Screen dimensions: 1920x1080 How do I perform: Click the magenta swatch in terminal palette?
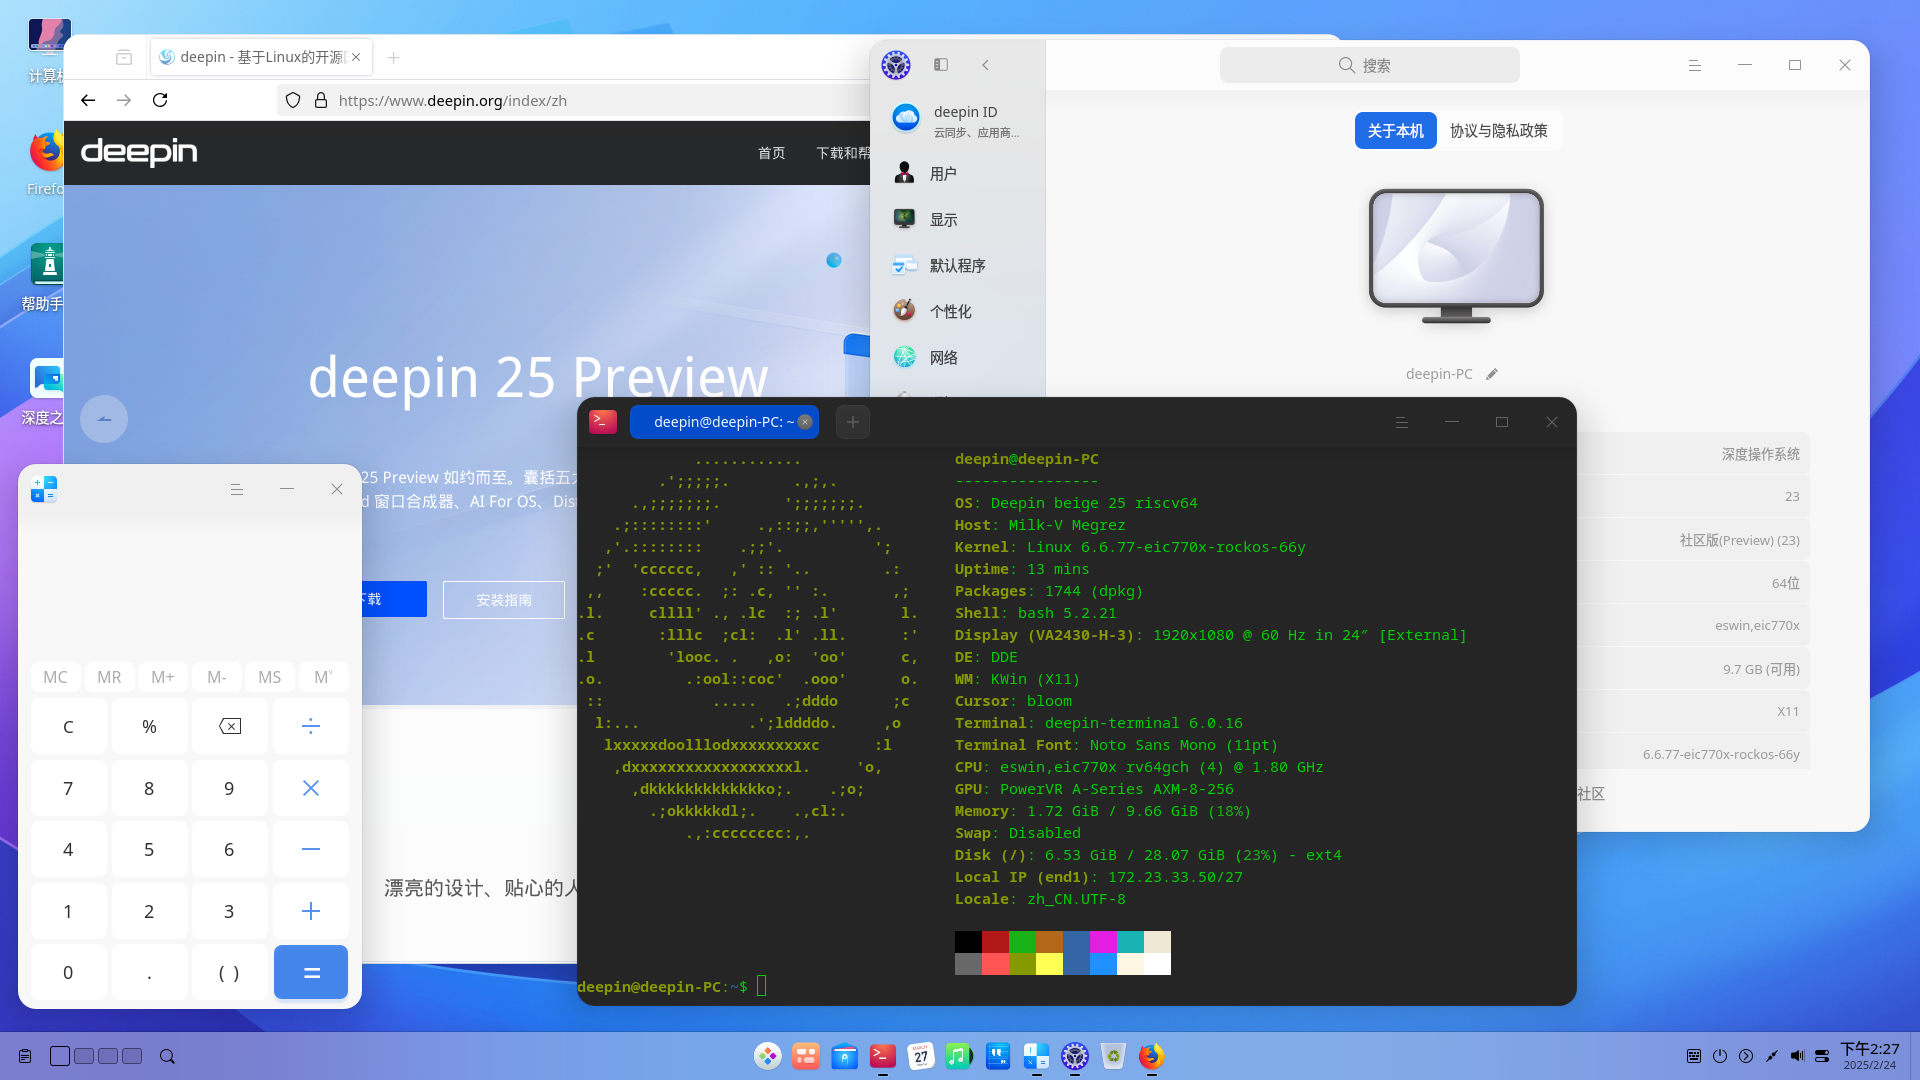1103,942
